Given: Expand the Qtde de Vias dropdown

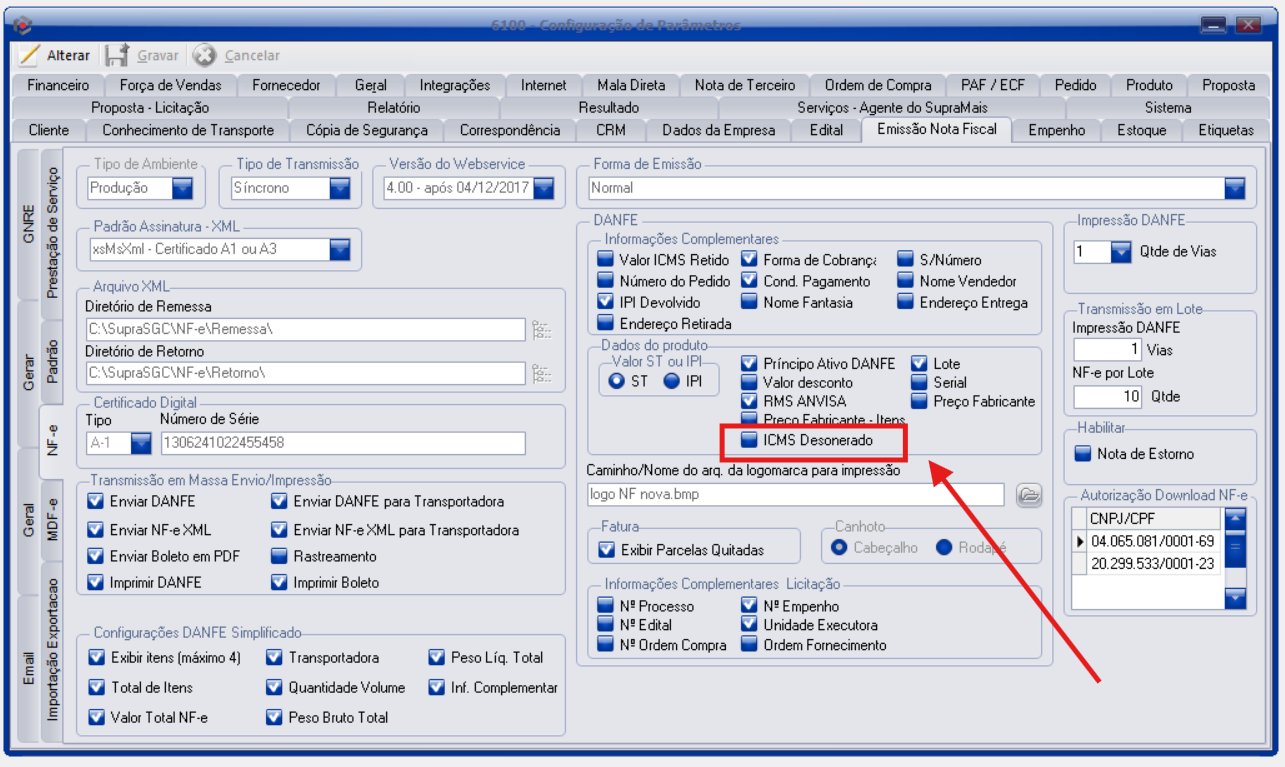Looking at the screenshot, I should [x=1120, y=253].
